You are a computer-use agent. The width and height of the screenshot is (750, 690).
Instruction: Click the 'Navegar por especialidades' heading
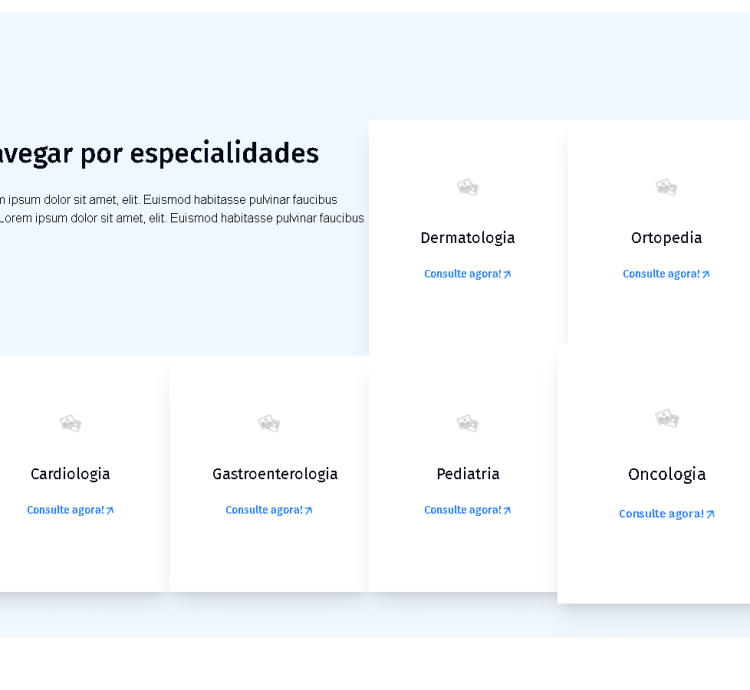coord(158,153)
